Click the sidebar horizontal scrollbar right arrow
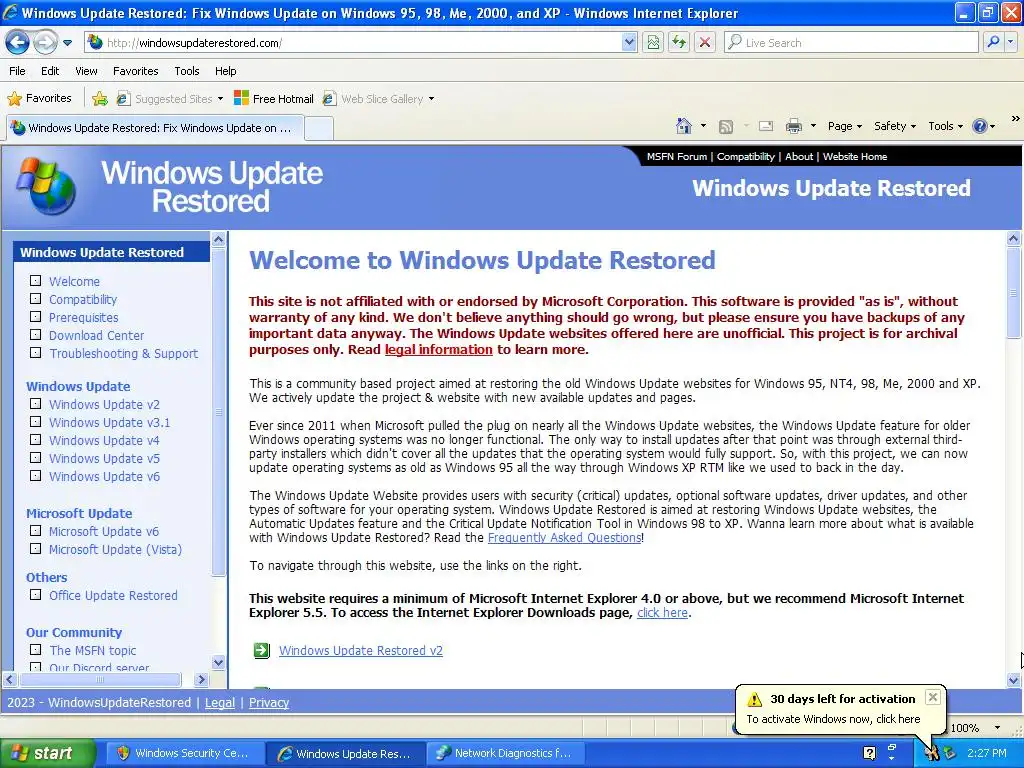The image size is (1024, 768). point(201,680)
